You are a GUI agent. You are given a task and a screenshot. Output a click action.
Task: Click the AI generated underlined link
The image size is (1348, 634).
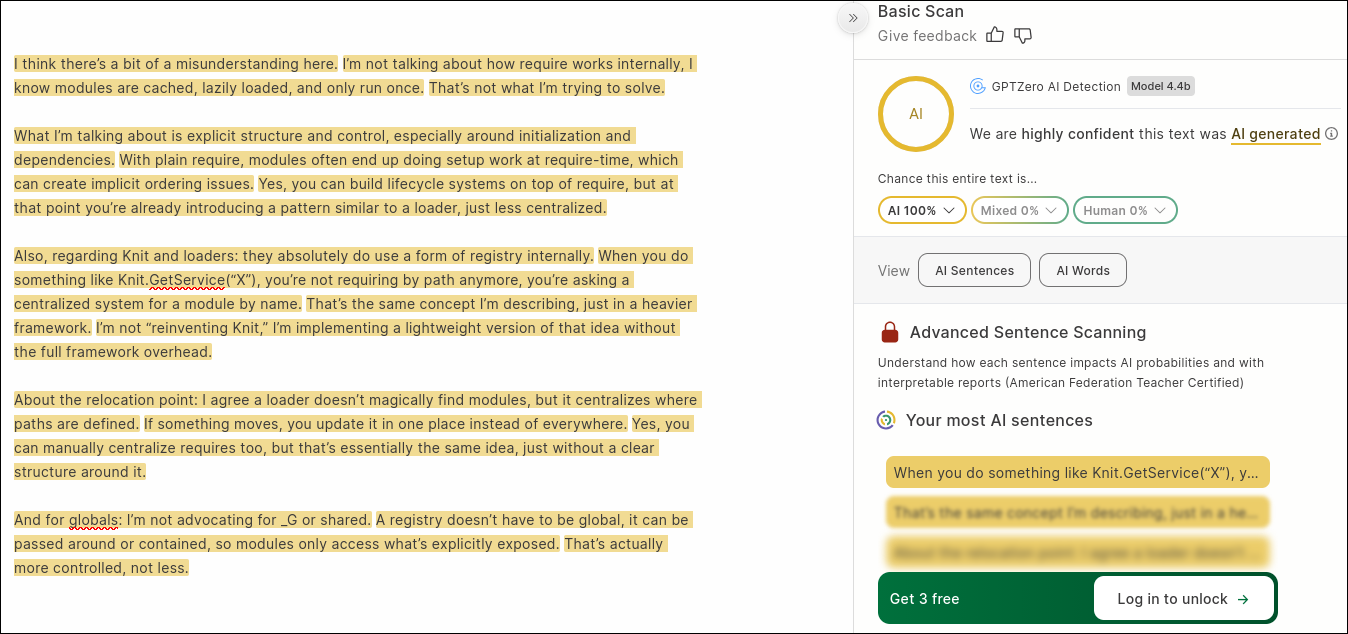[1275, 134]
